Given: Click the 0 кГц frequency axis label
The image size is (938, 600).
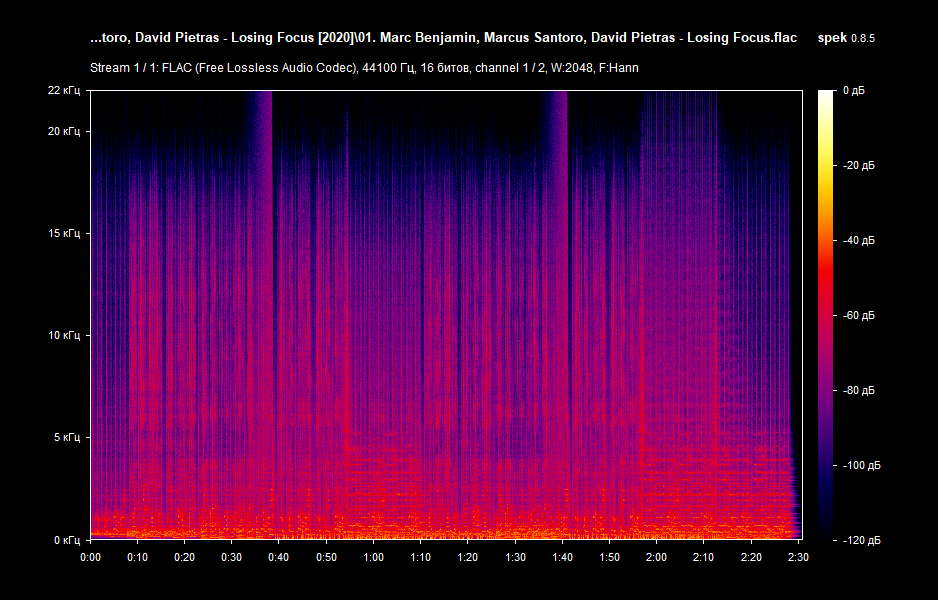Looking at the screenshot, I should (65, 538).
